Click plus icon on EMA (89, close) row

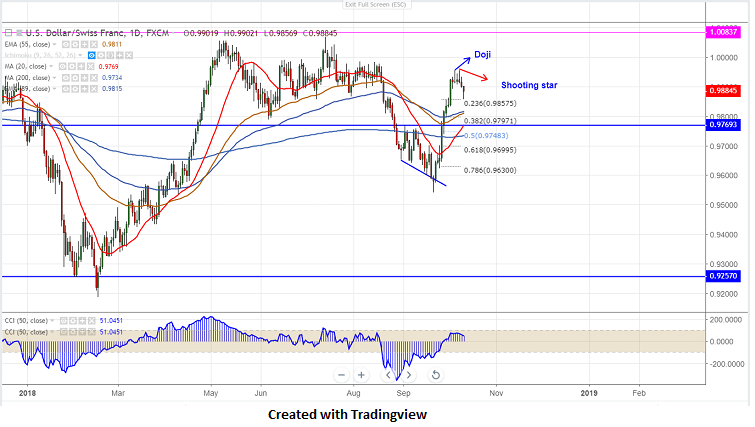click(85, 89)
